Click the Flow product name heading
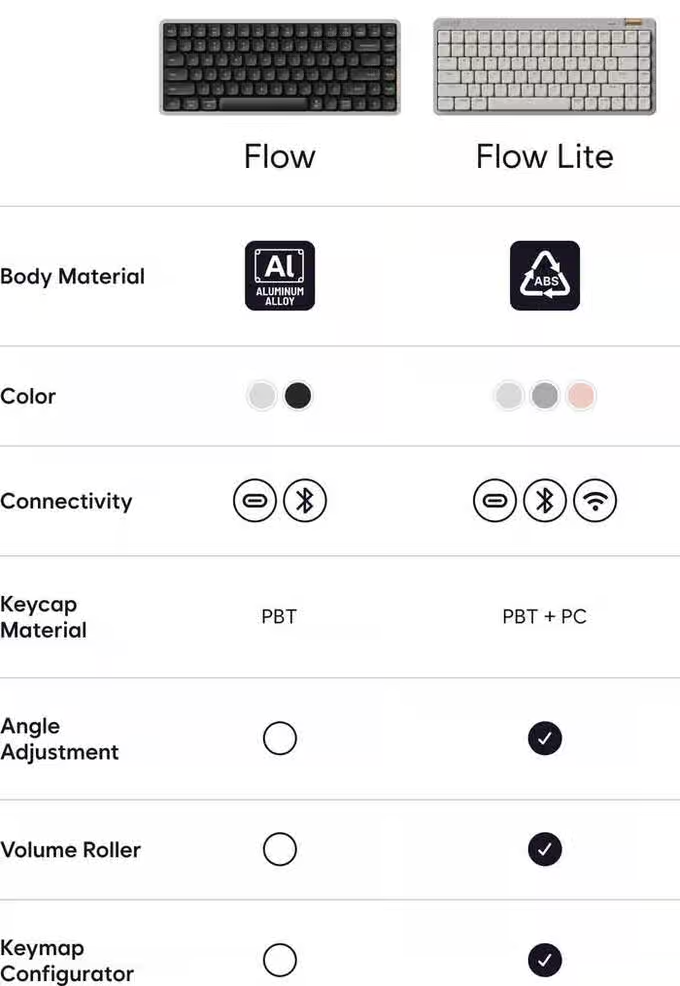 pyautogui.click(x=280, y=157)
